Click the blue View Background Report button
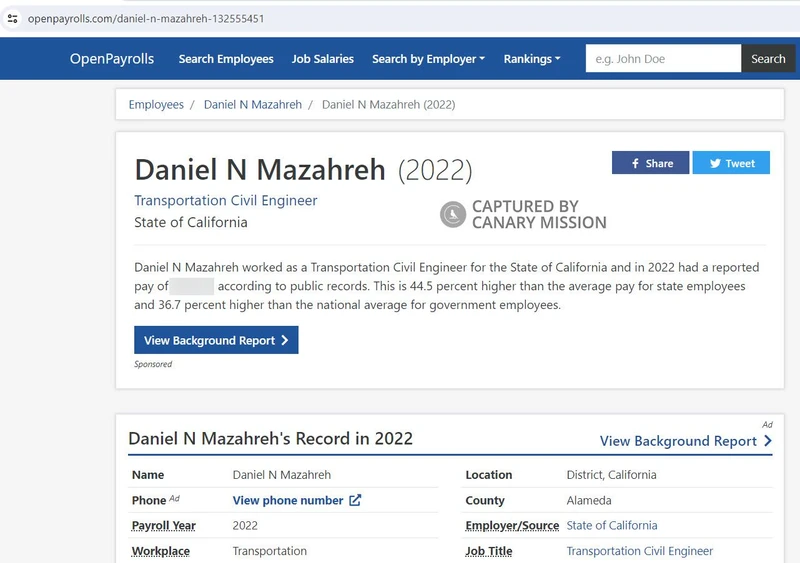 coord(216,340)
